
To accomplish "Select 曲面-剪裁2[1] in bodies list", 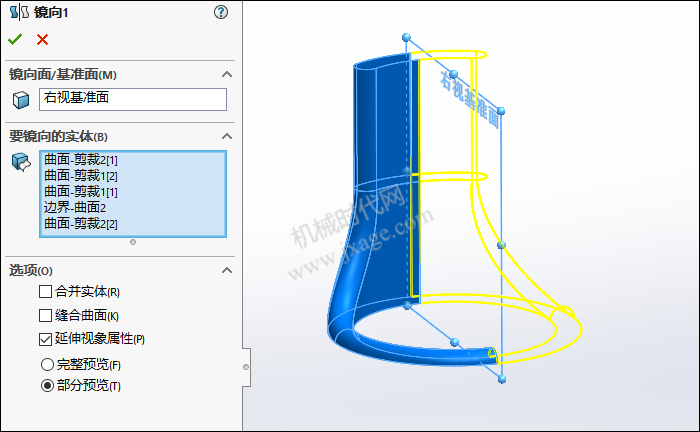I will 81,160.
